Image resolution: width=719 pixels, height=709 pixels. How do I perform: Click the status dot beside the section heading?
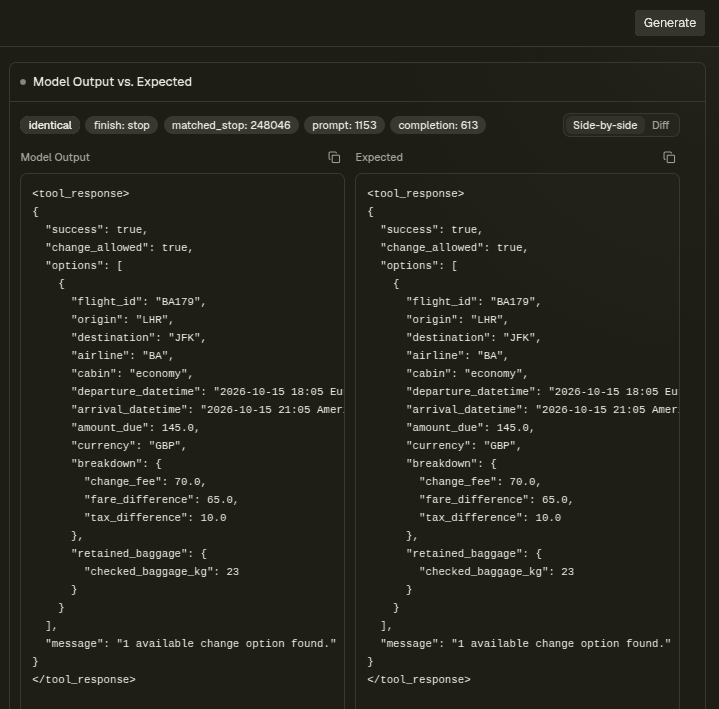click(x=23, y=82)
